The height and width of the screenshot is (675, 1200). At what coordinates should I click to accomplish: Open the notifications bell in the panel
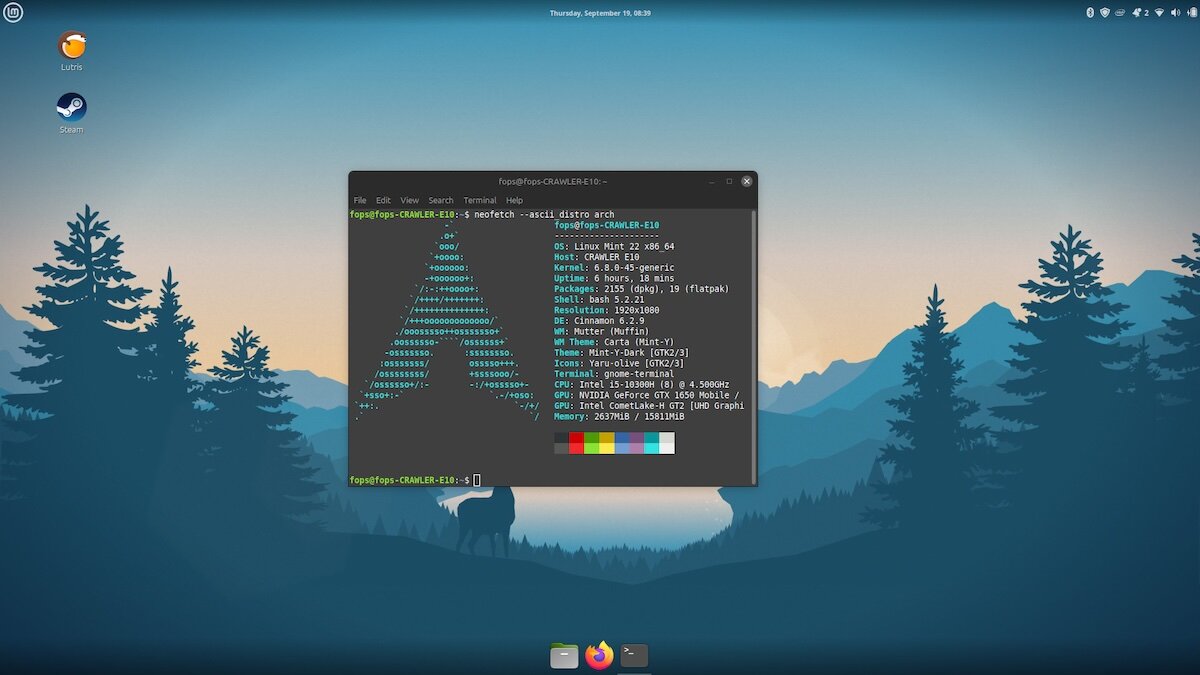coord(1135,13)
